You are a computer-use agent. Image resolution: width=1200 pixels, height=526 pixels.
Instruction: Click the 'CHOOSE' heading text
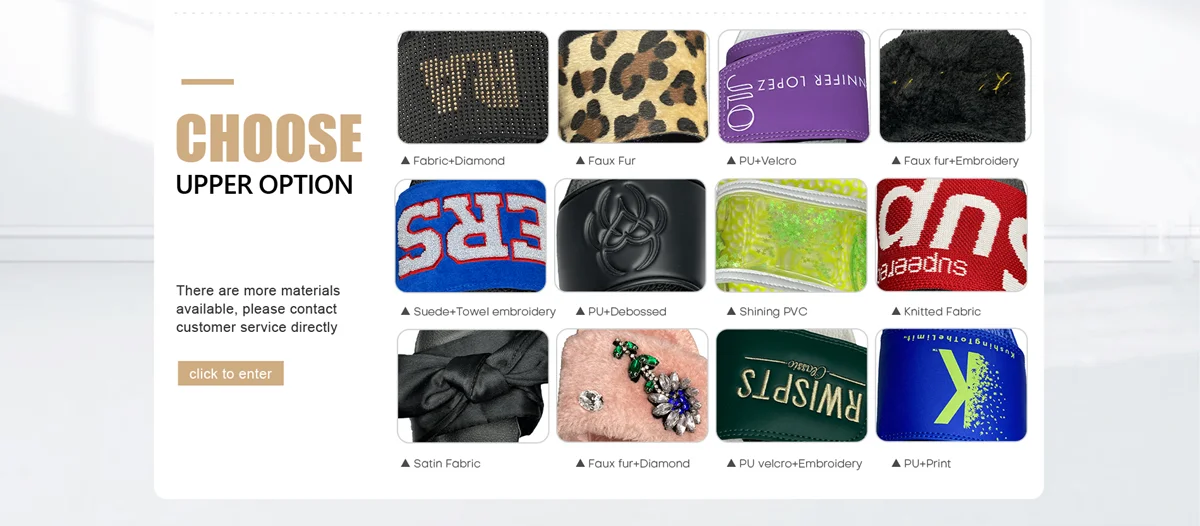269,138
